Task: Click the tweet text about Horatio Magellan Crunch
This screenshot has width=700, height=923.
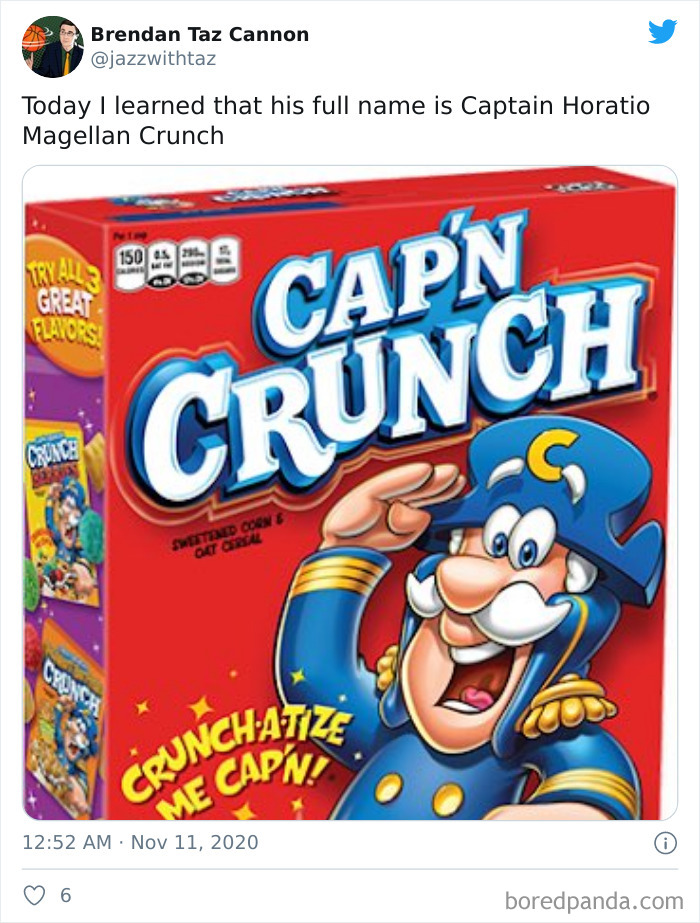Action: click(336, 121)
